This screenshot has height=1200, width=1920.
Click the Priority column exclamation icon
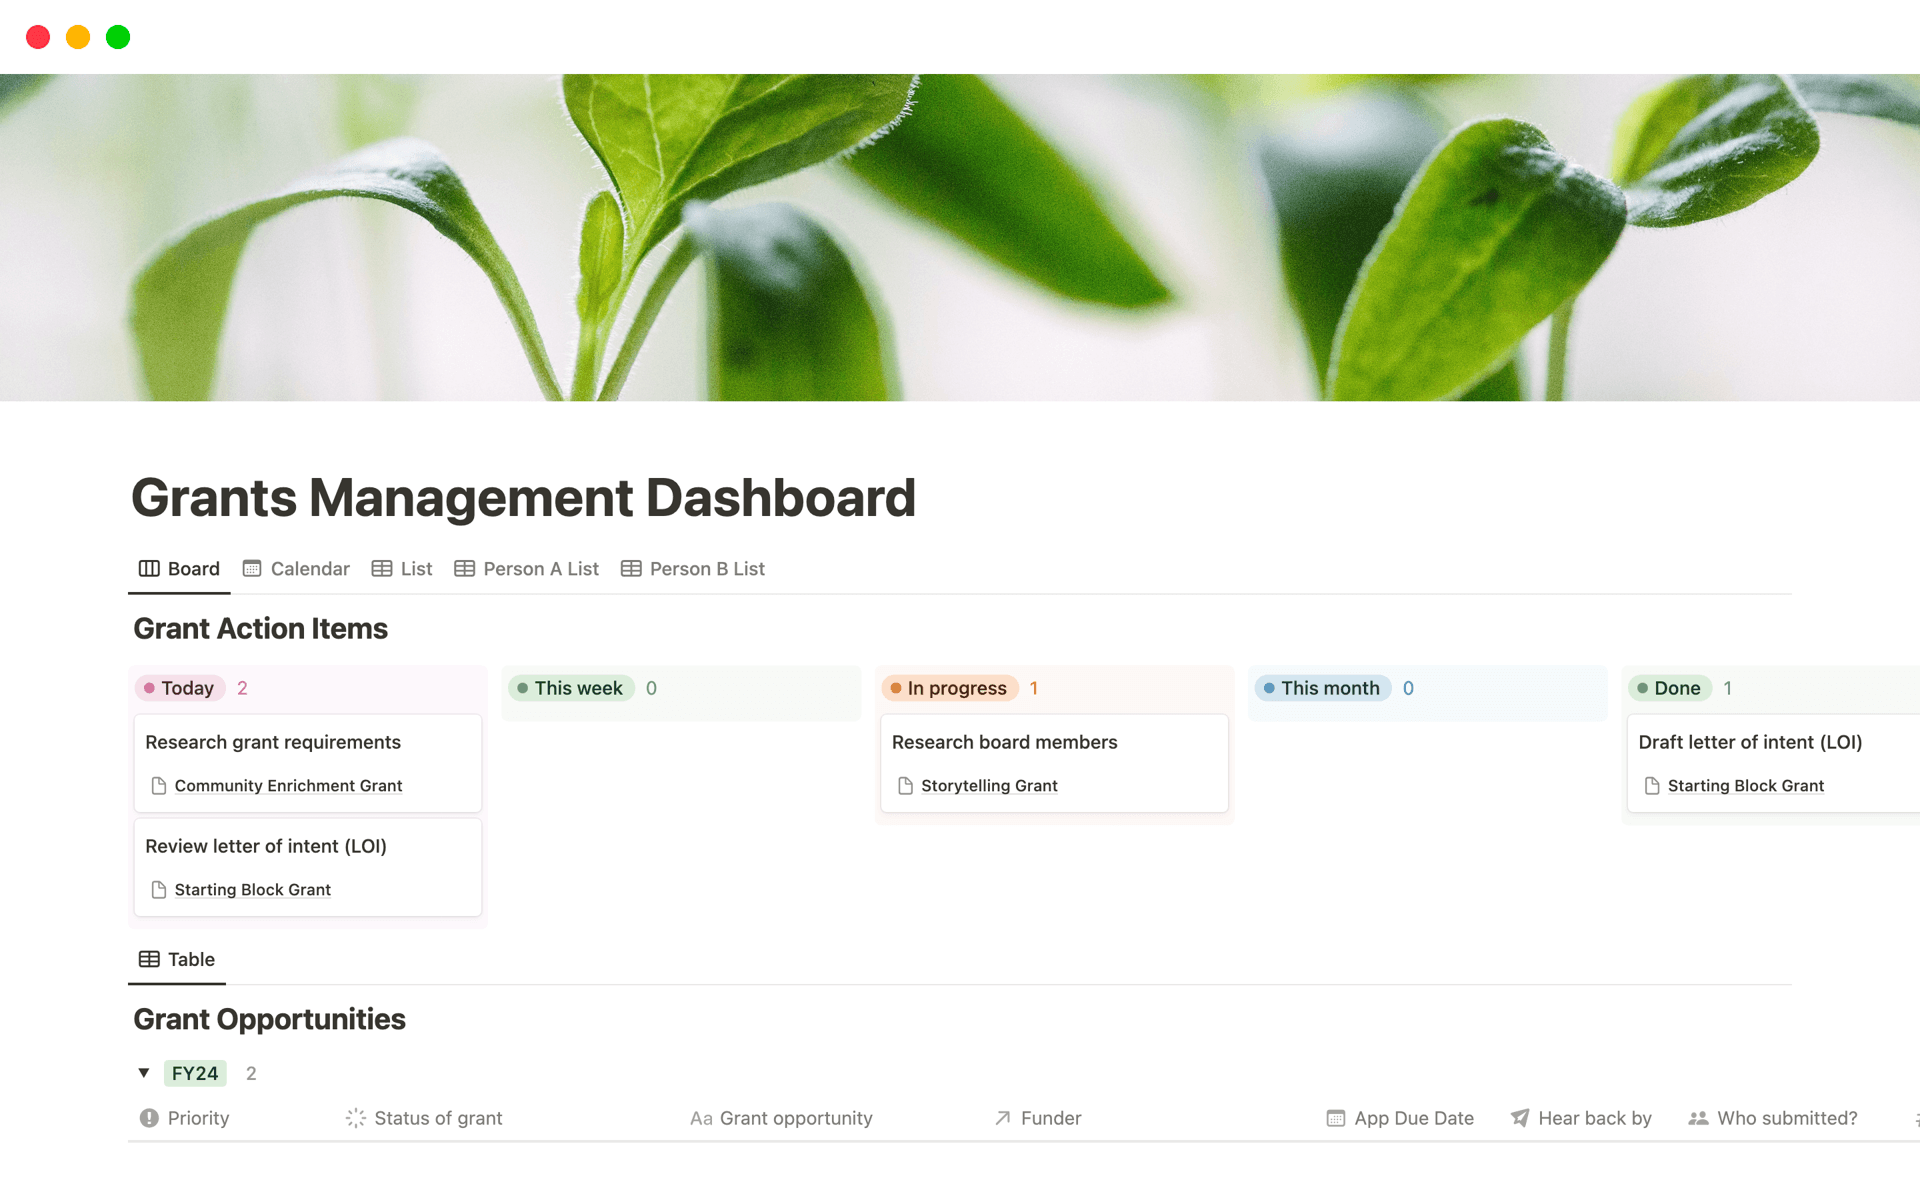pyautogui.click(x=148, y=1118)
